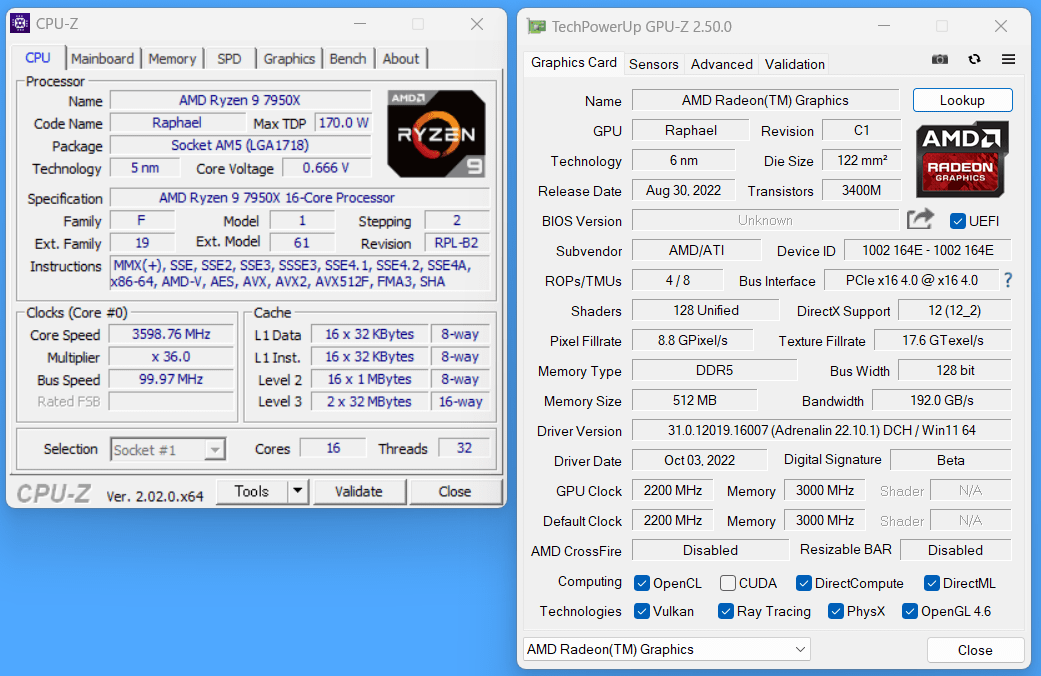
Task: Open the Advanced tab in GPU-Z
Action: [x=722, y=64]
